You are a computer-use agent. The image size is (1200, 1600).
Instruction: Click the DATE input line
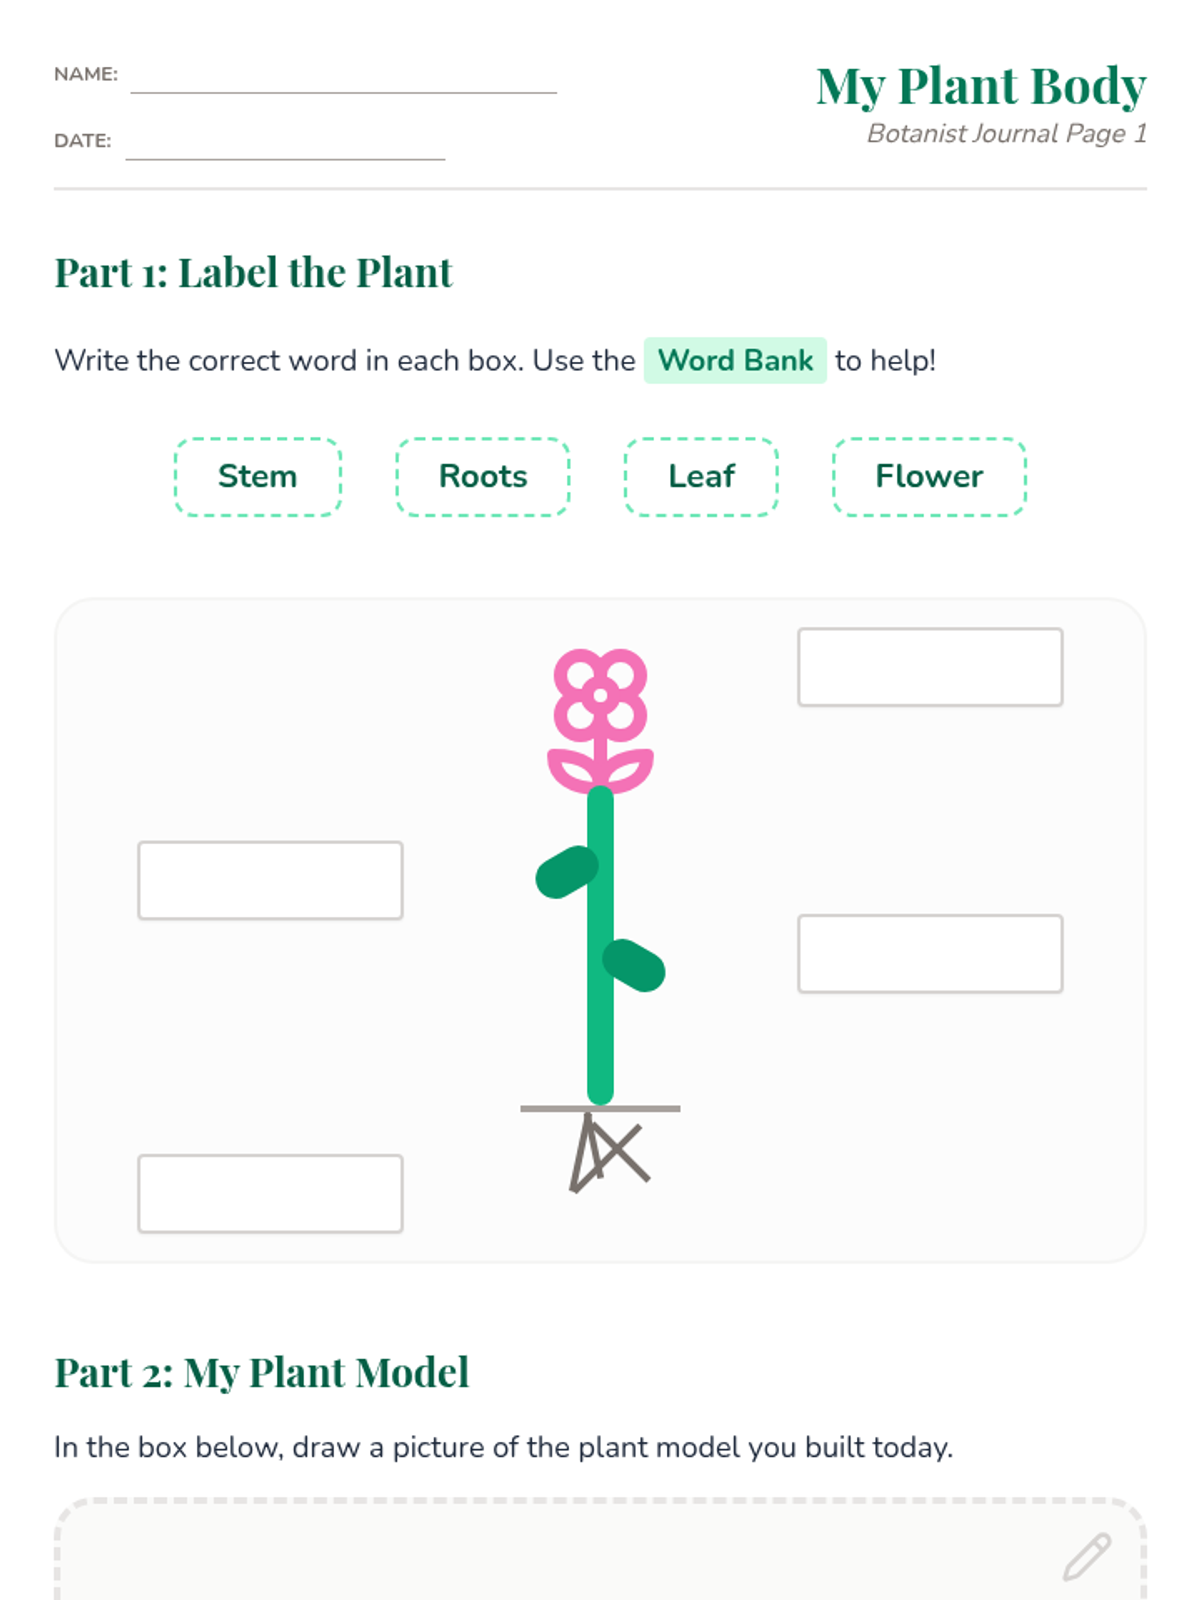click(x=285, y=144)
